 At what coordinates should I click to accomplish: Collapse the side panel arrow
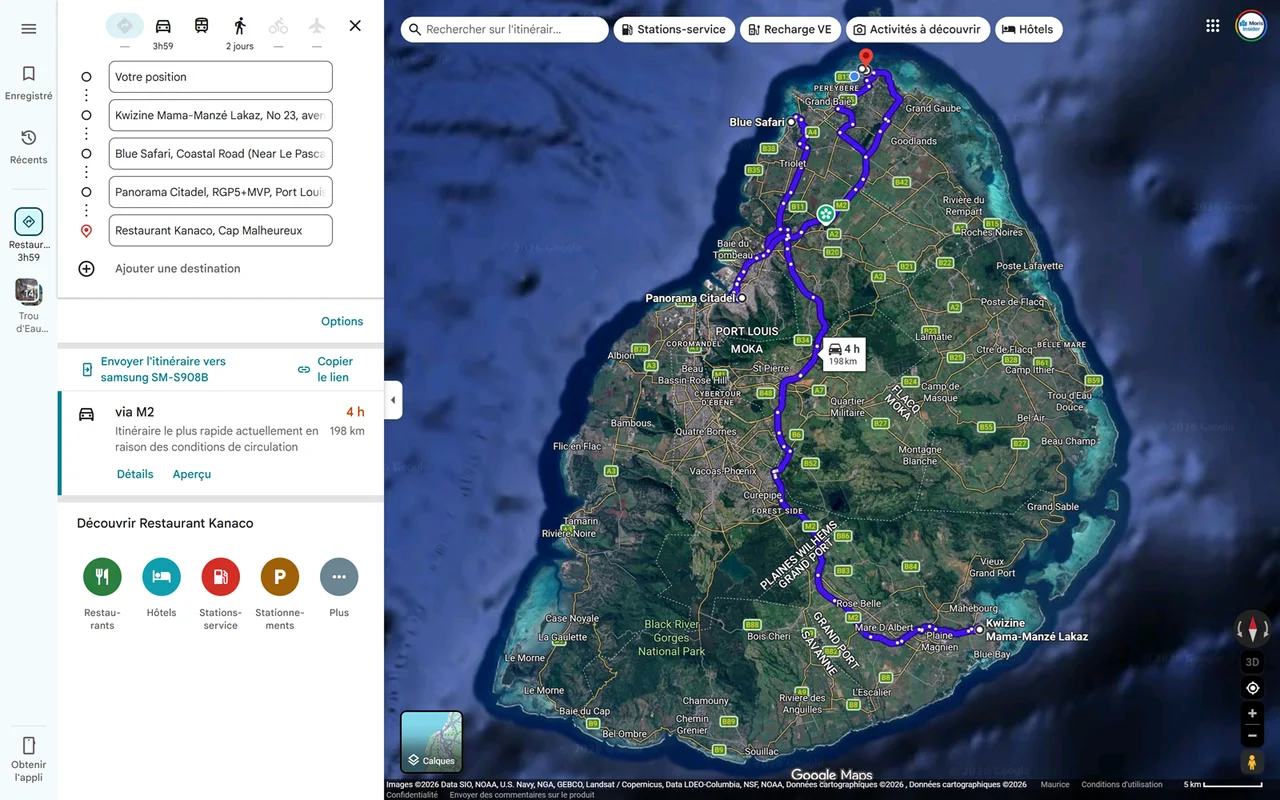393,400
